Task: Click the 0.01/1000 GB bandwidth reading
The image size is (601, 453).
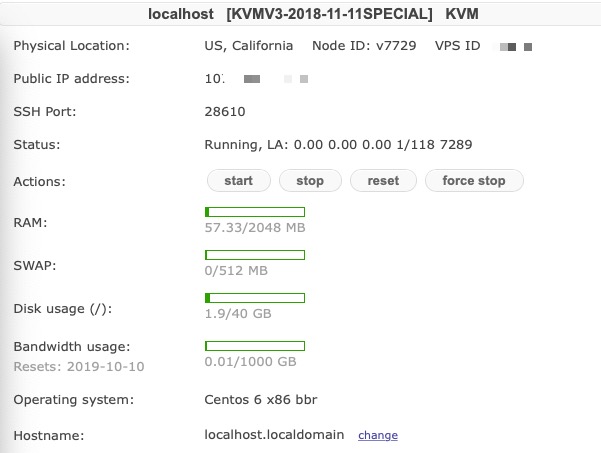Action: [x=250, y=362]
